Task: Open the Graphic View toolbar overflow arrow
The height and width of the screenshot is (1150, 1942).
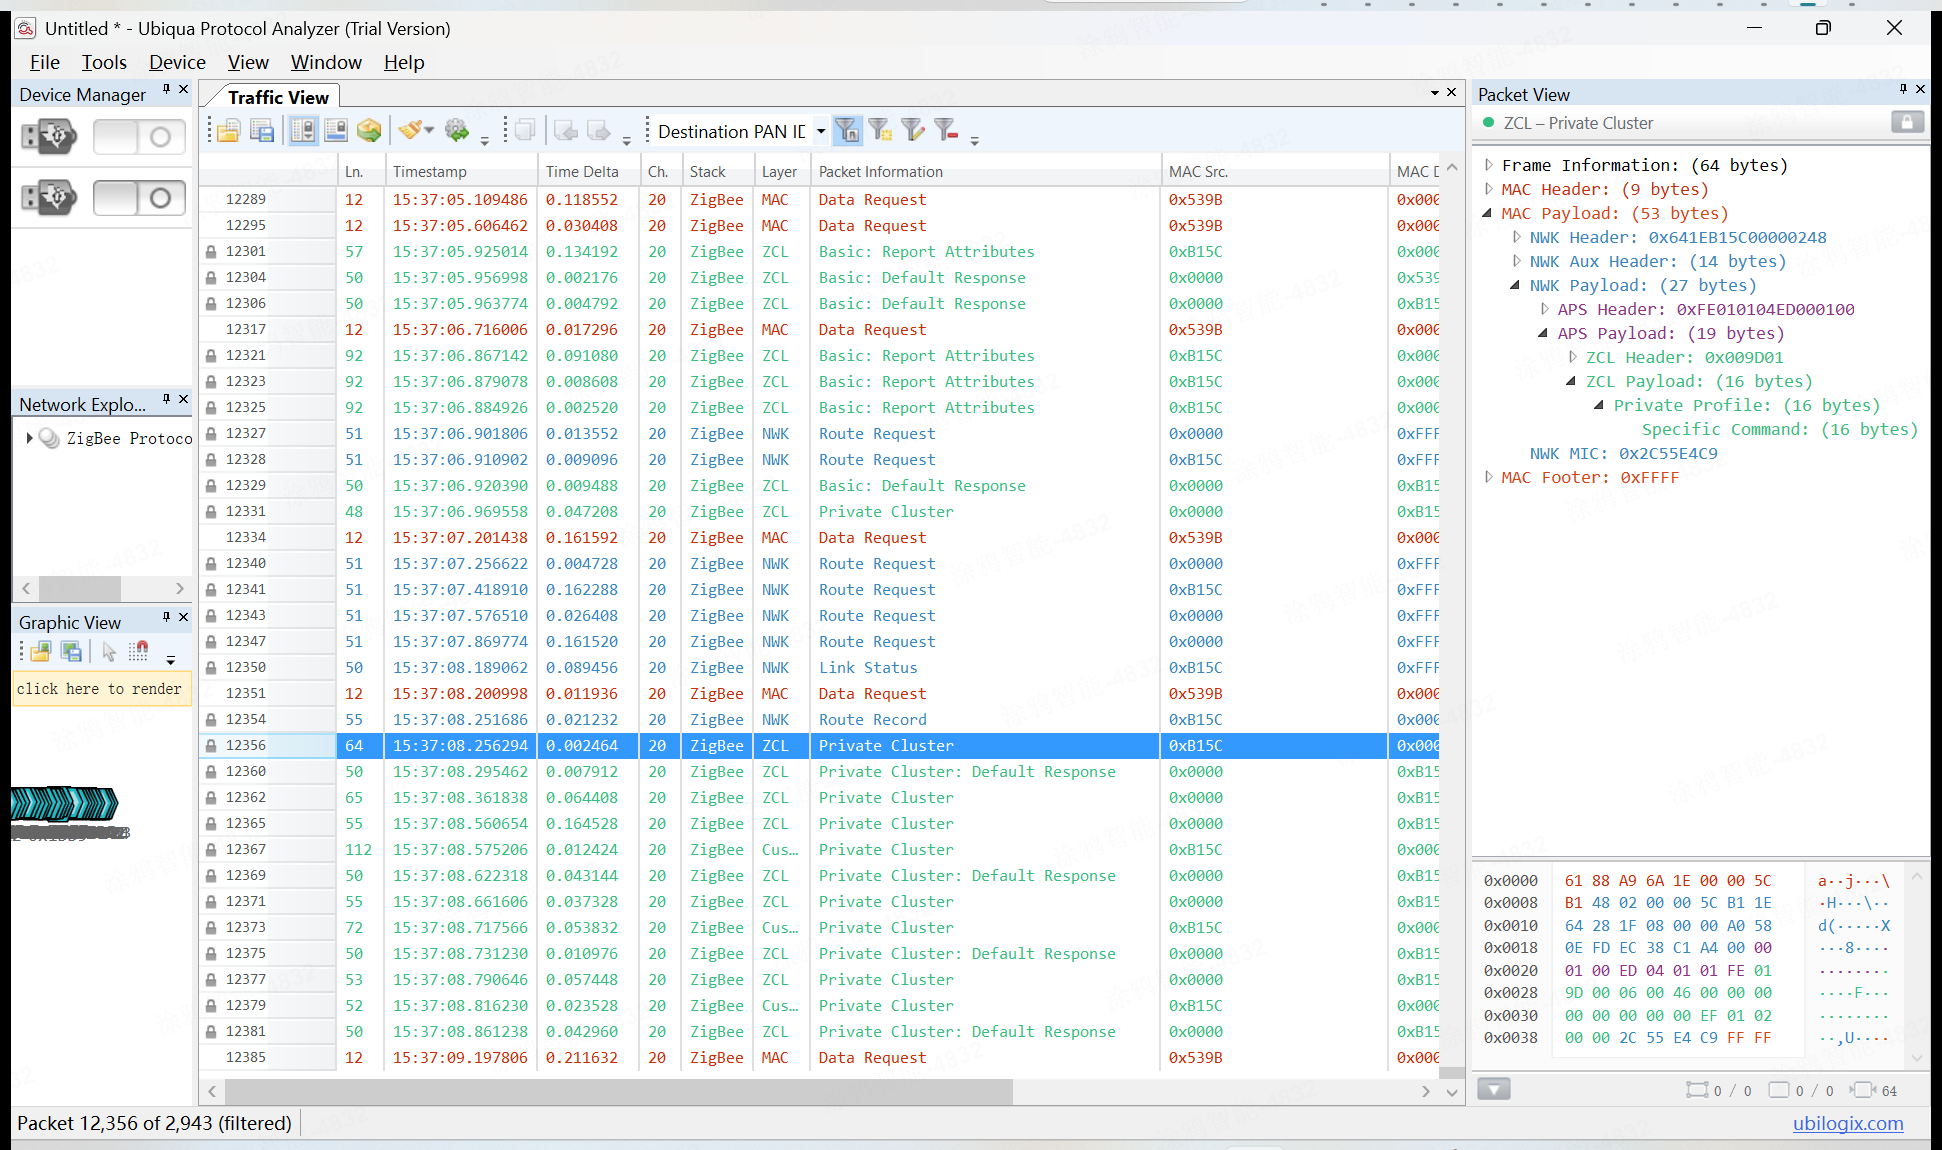Action: pos(171,660)
